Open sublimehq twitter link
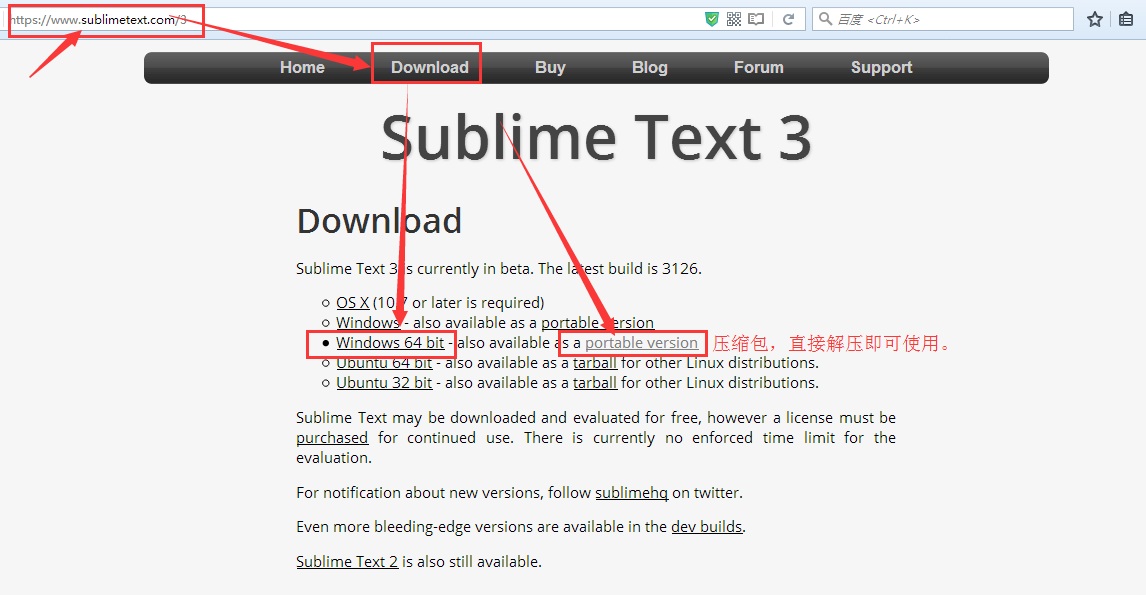The image size is (1146, 595). (x=631, y=493)
